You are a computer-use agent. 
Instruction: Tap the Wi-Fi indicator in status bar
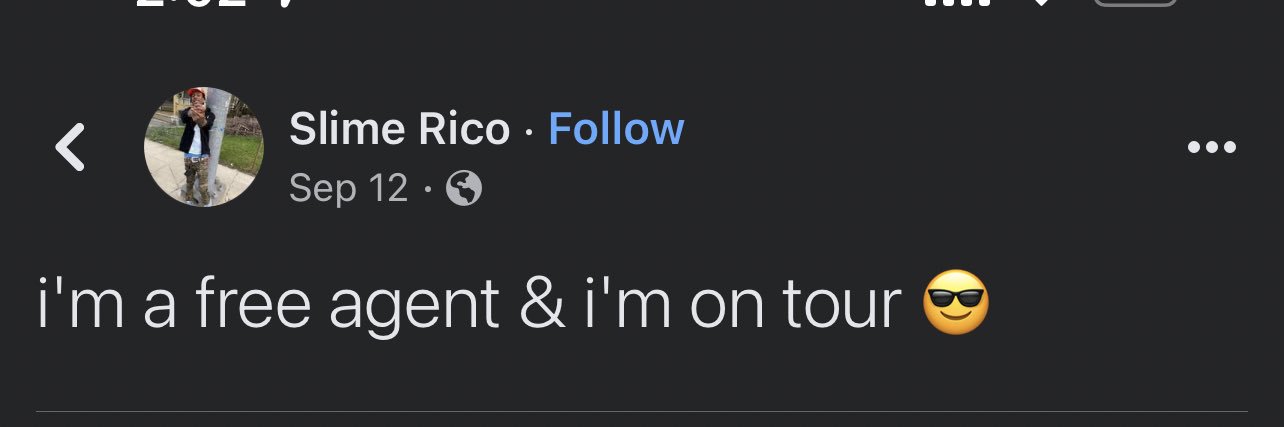tap(1042, 3)
